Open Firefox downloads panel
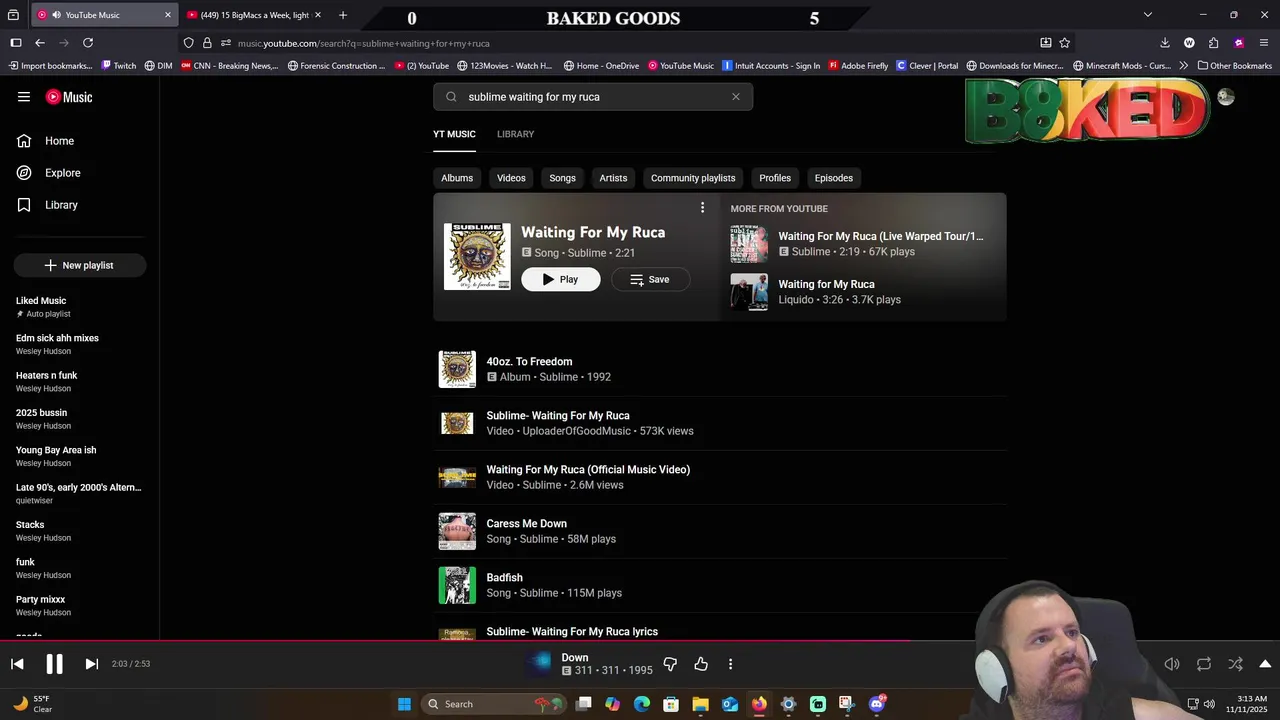The width and height of the screenshot is (1280, 720). pyautogui.click(x=1165, y=43)
